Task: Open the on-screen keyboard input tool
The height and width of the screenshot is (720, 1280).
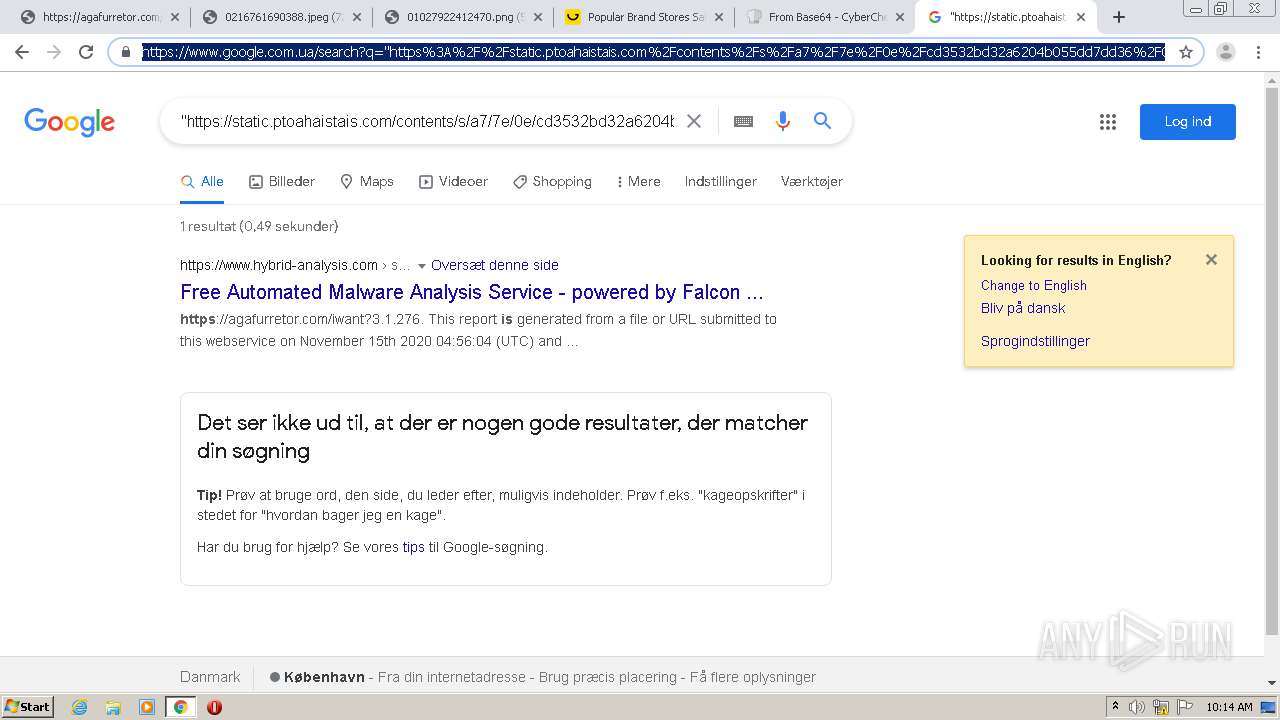Action: (743, 121)
